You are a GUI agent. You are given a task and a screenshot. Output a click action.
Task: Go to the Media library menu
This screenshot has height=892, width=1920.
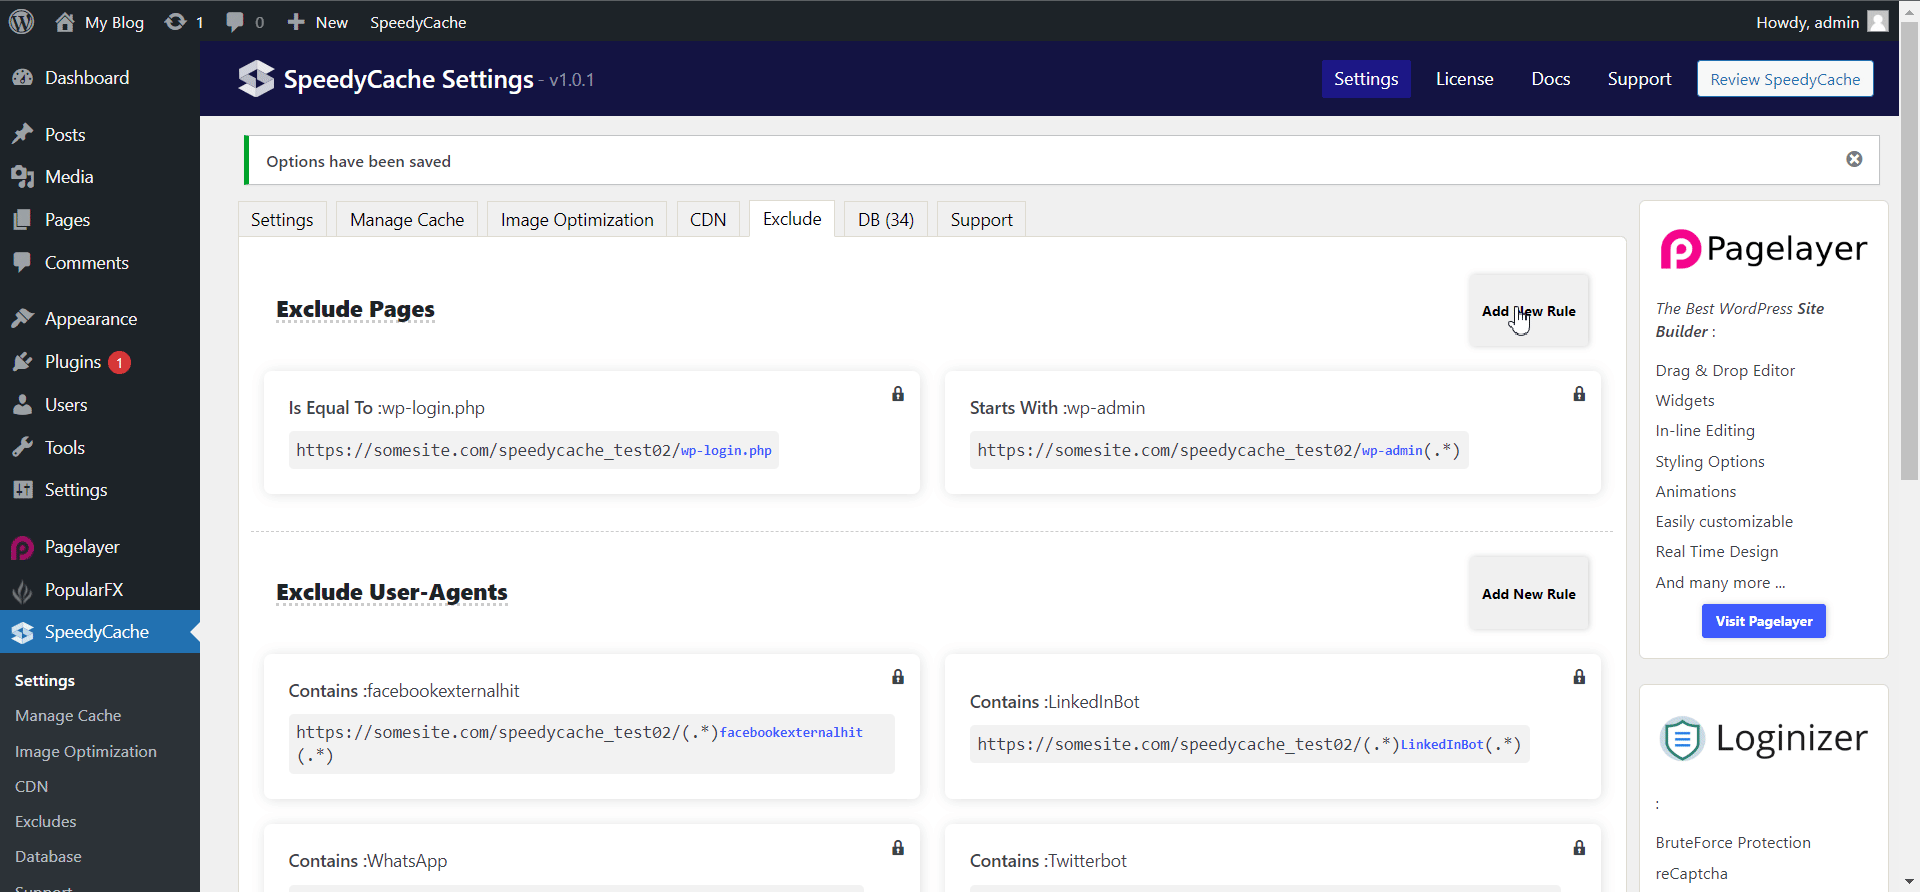pyautogui.click(x=100, y=177)
